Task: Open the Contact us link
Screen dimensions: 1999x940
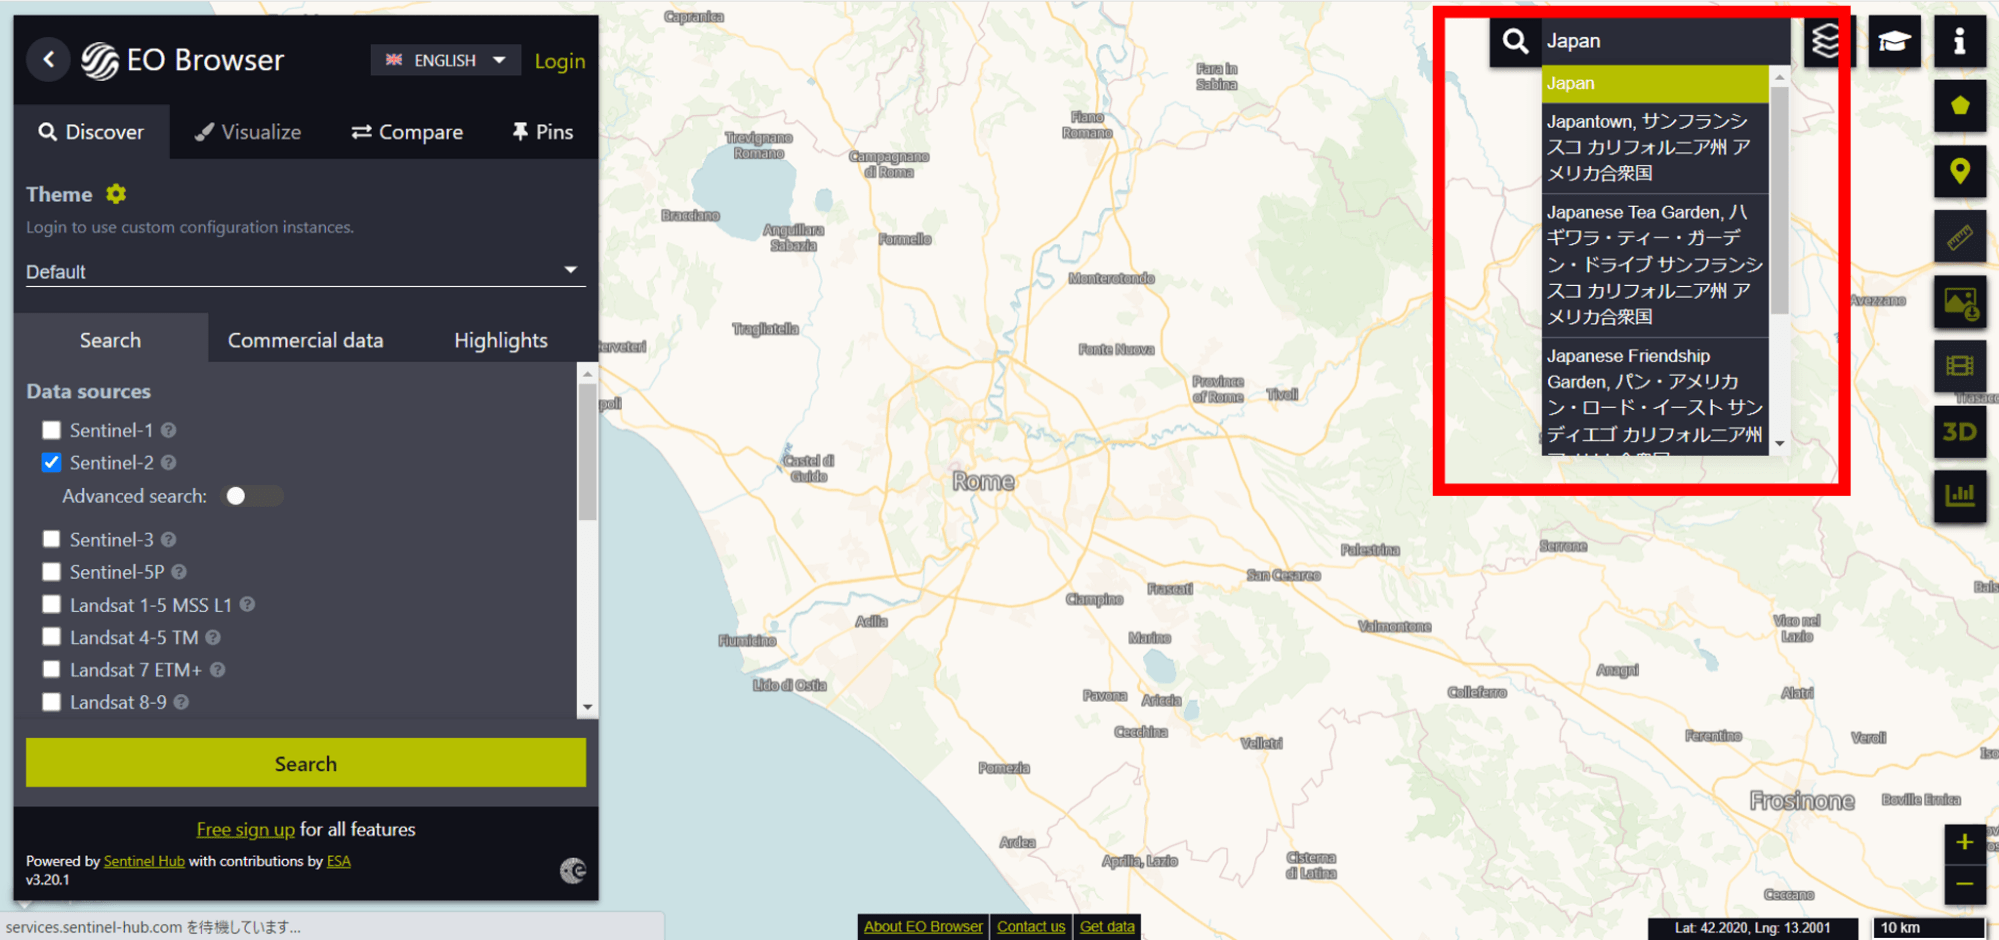Action: (x=1031, y=927)
